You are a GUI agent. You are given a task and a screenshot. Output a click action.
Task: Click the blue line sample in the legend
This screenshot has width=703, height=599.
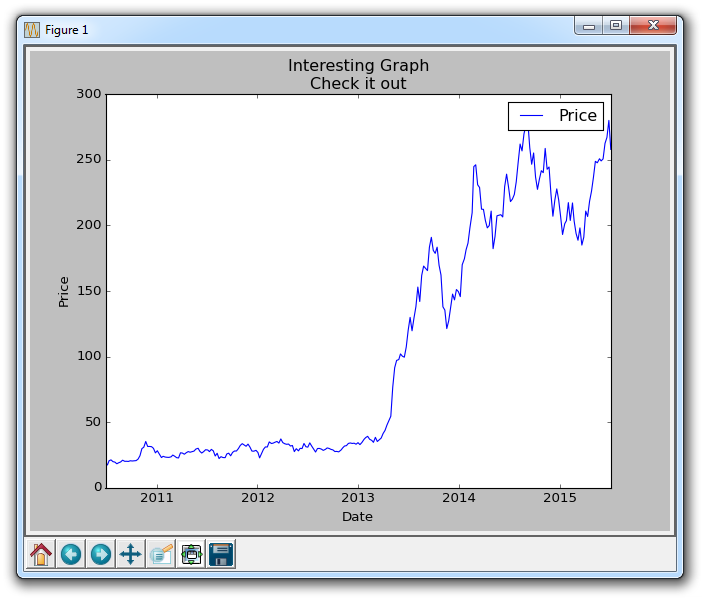pos(532,116)
